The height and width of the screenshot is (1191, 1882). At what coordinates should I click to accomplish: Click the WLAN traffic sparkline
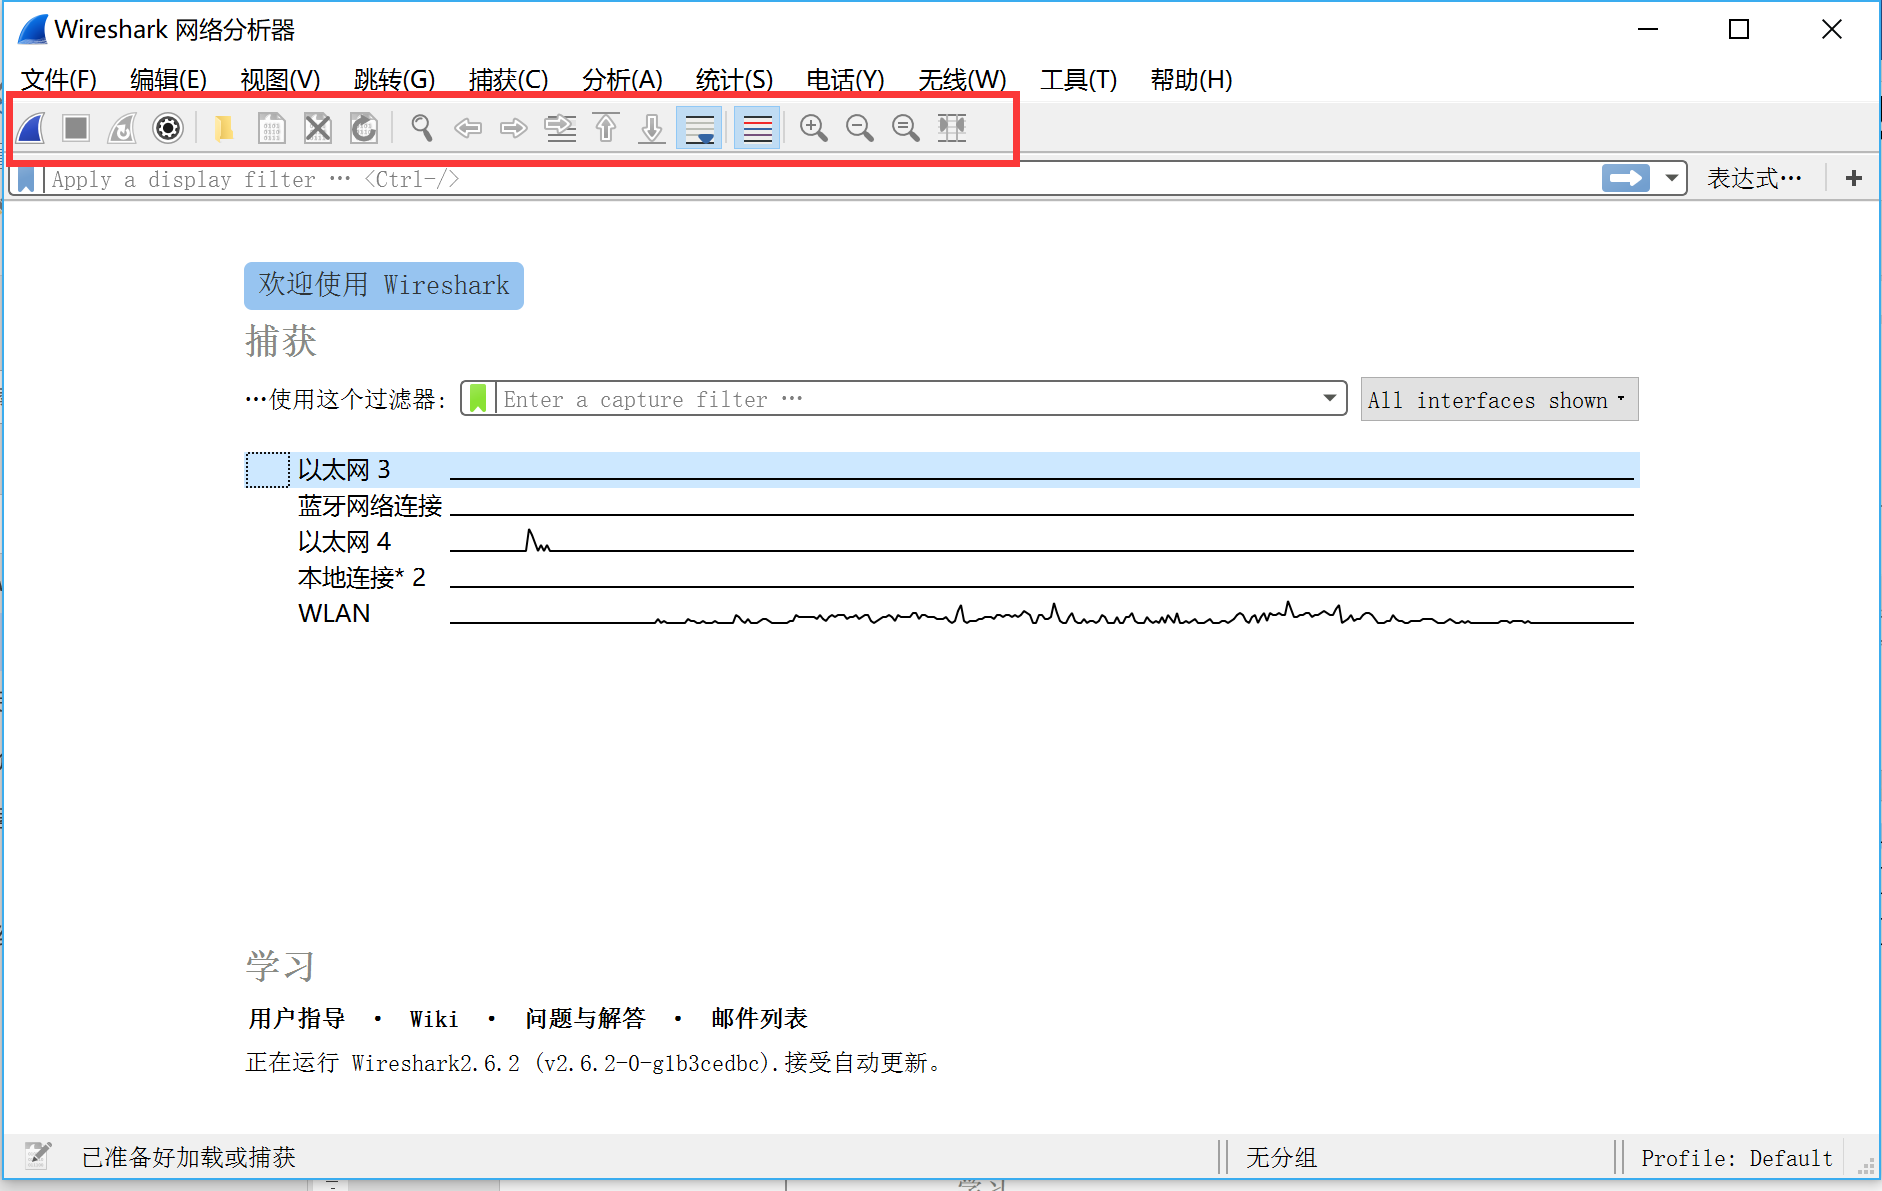[1042, 613]
